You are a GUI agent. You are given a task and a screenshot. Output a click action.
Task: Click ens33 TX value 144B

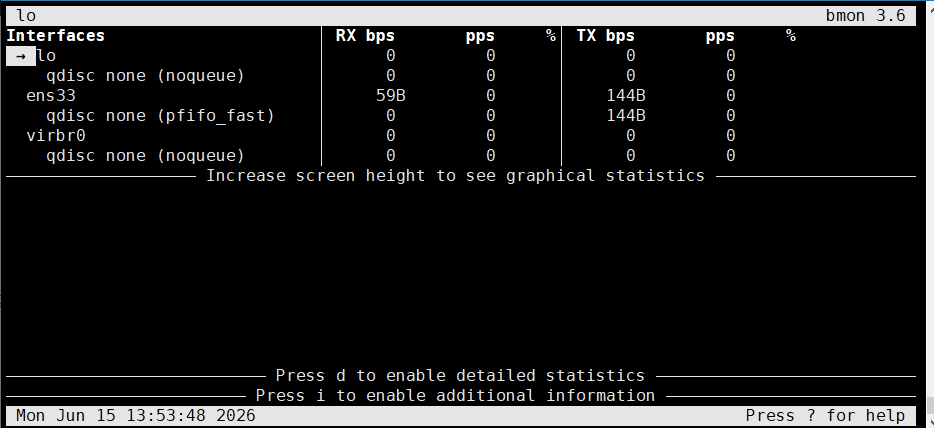tap(626, 96)
